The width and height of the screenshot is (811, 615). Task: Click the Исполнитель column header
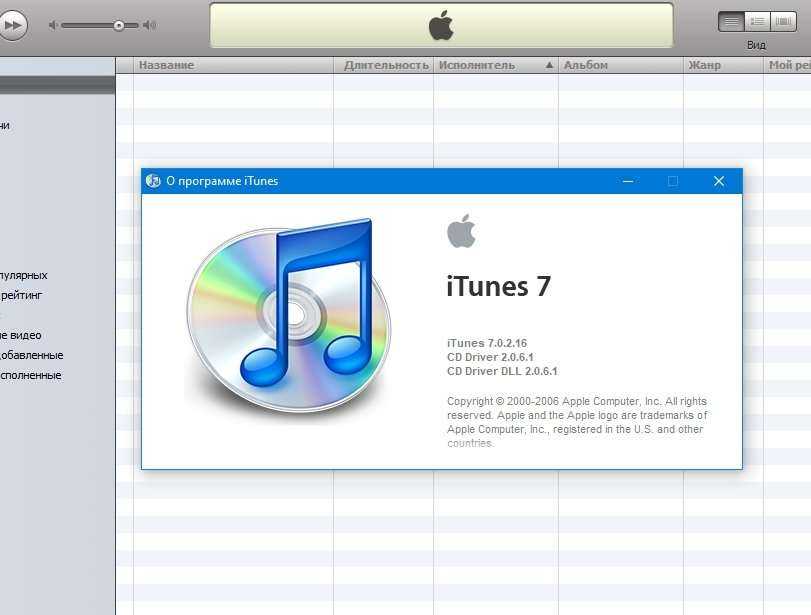click(x=495, y=65)
